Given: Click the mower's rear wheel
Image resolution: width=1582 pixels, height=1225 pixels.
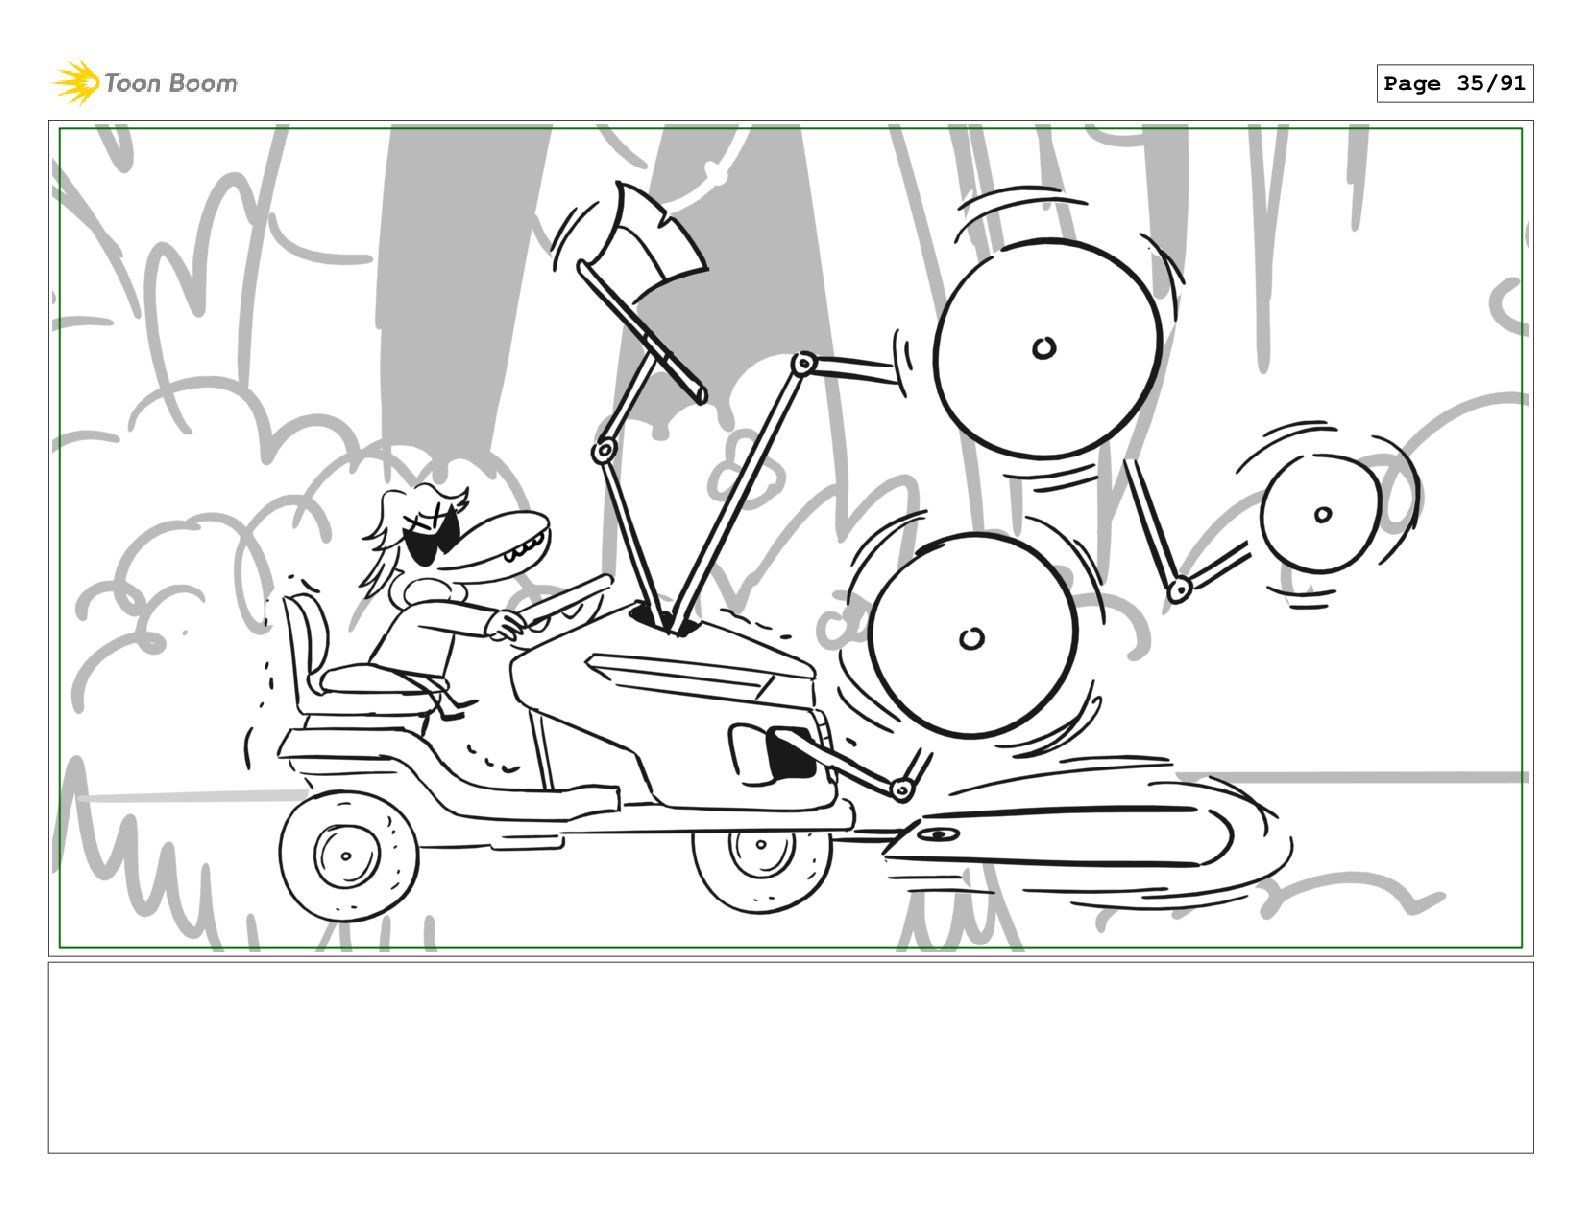Looking at the screenshot, I should pyautogui.click(x=346, y=856).
